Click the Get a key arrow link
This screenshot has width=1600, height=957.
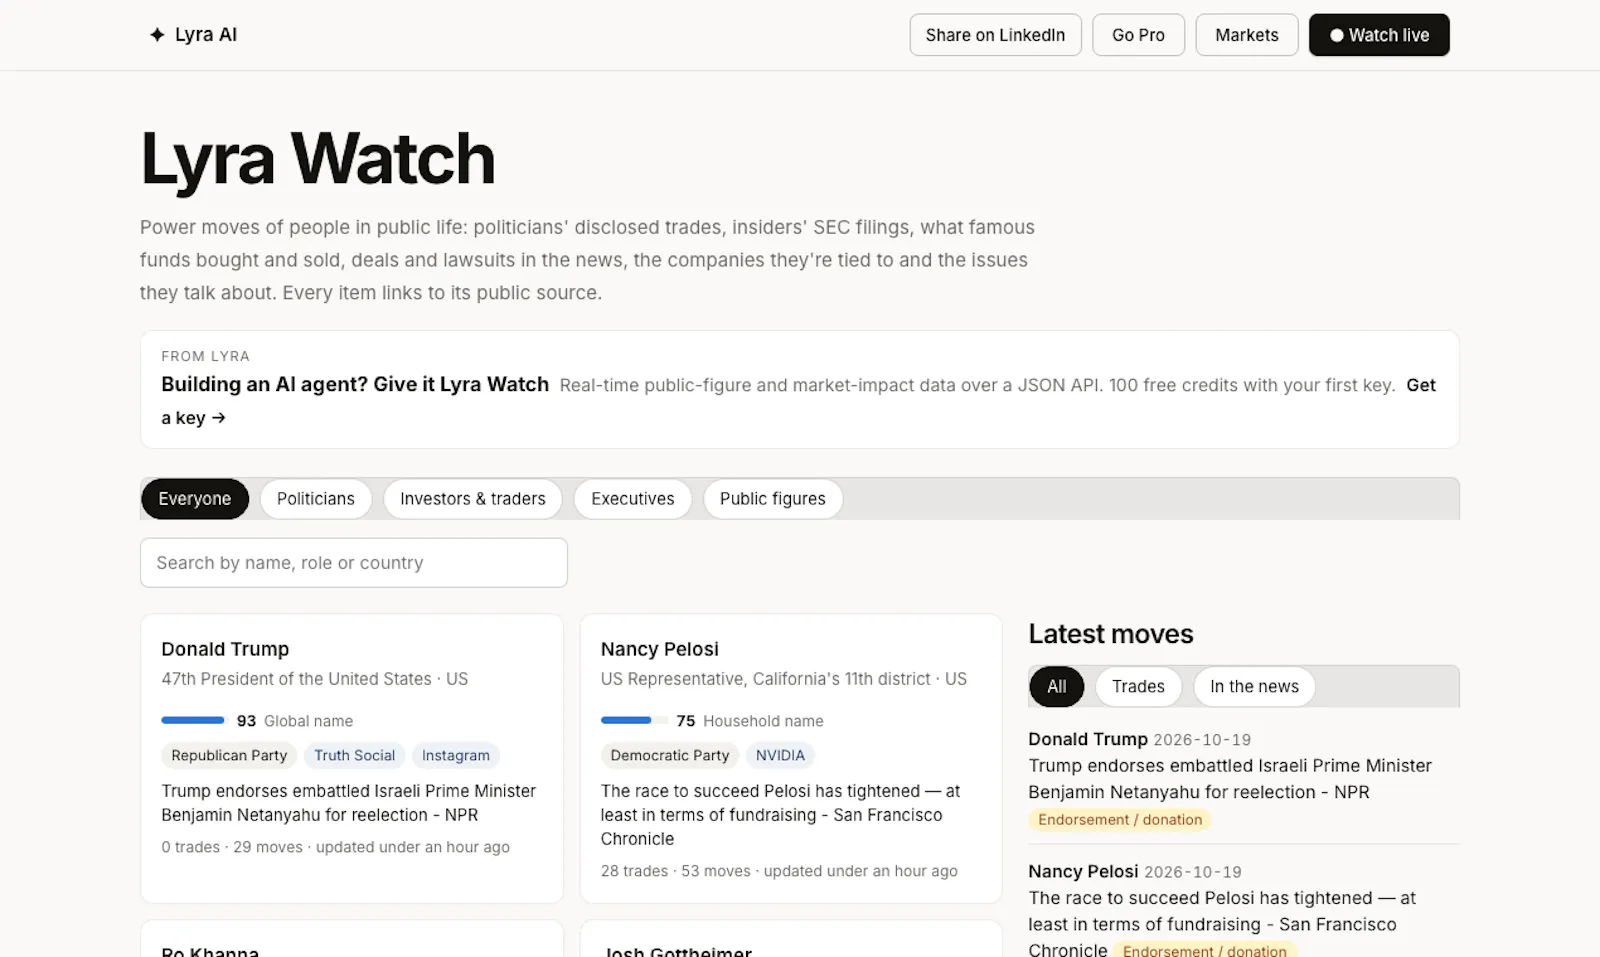(194, 418)
